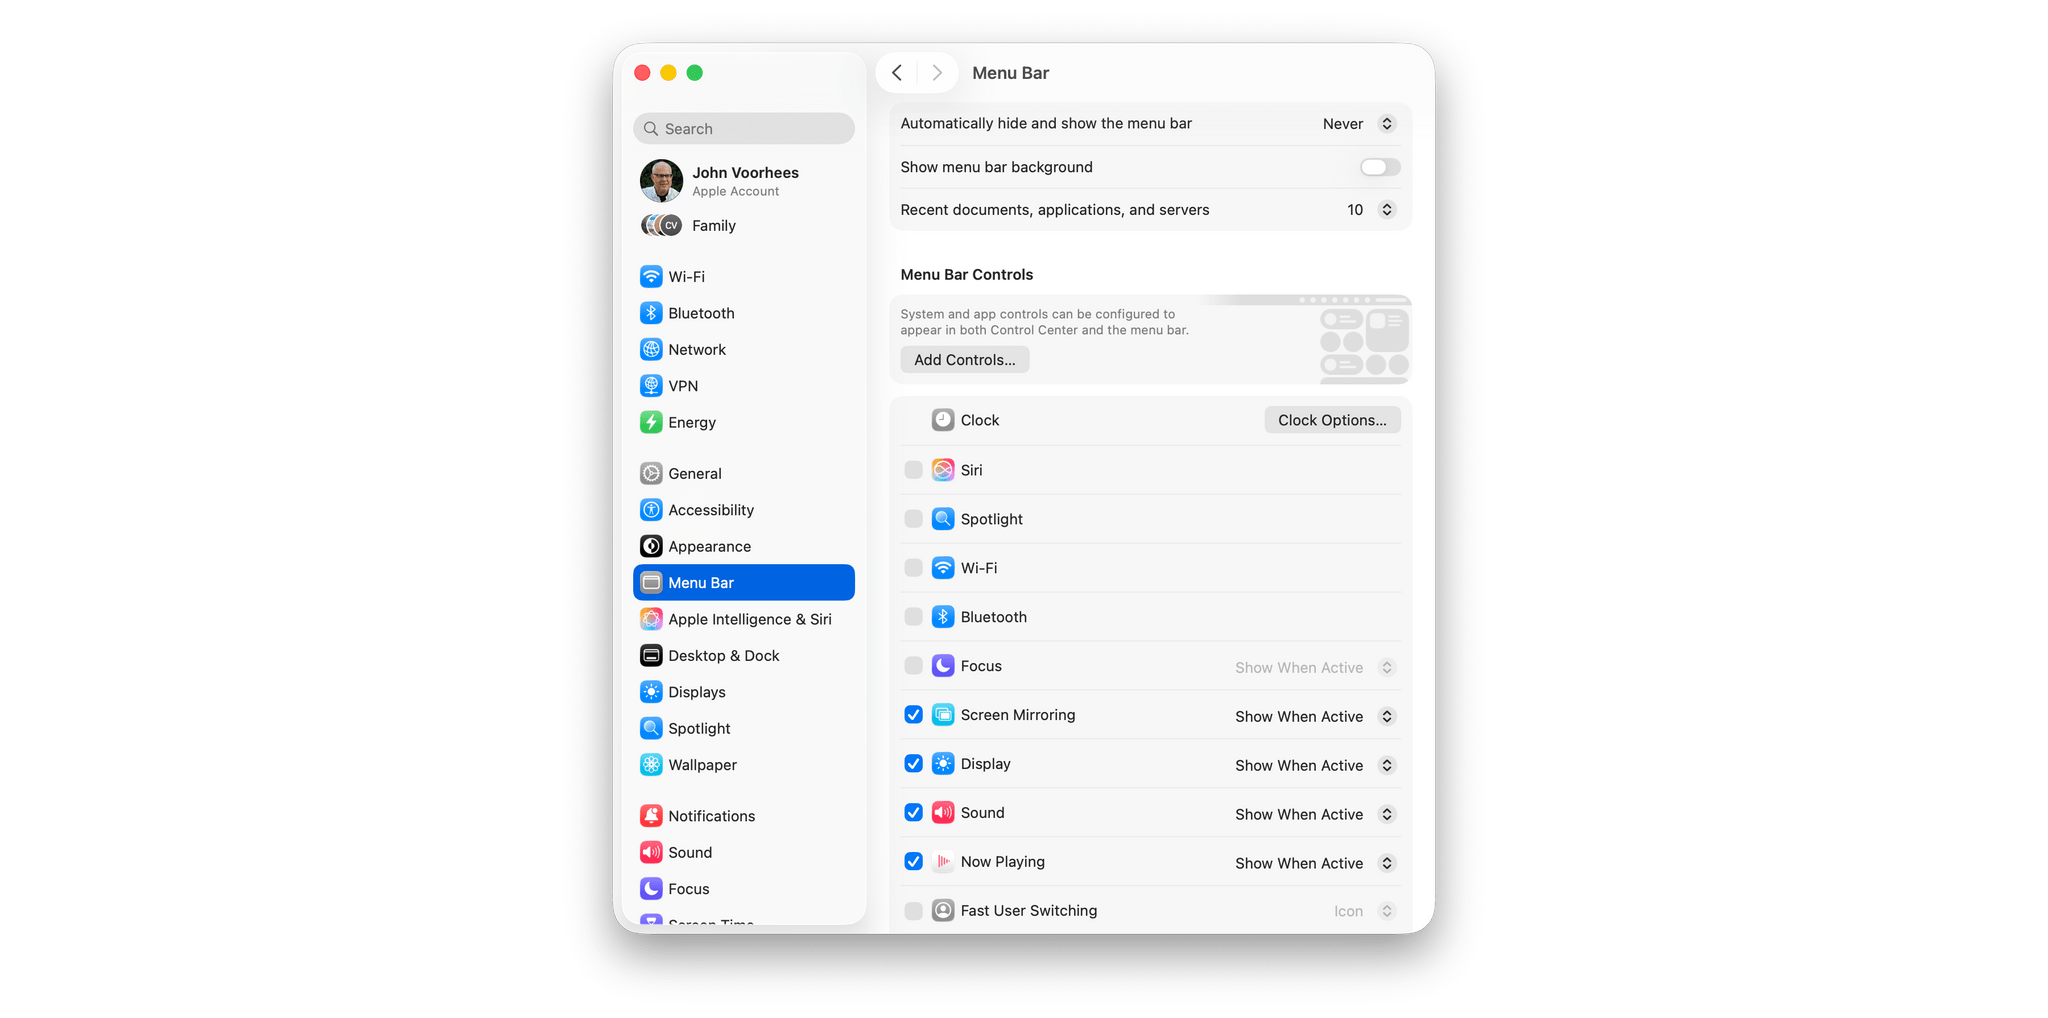2048x1018 pixels.
Task: Open Displays settings label in sidebar
Action: pos(697,692)
